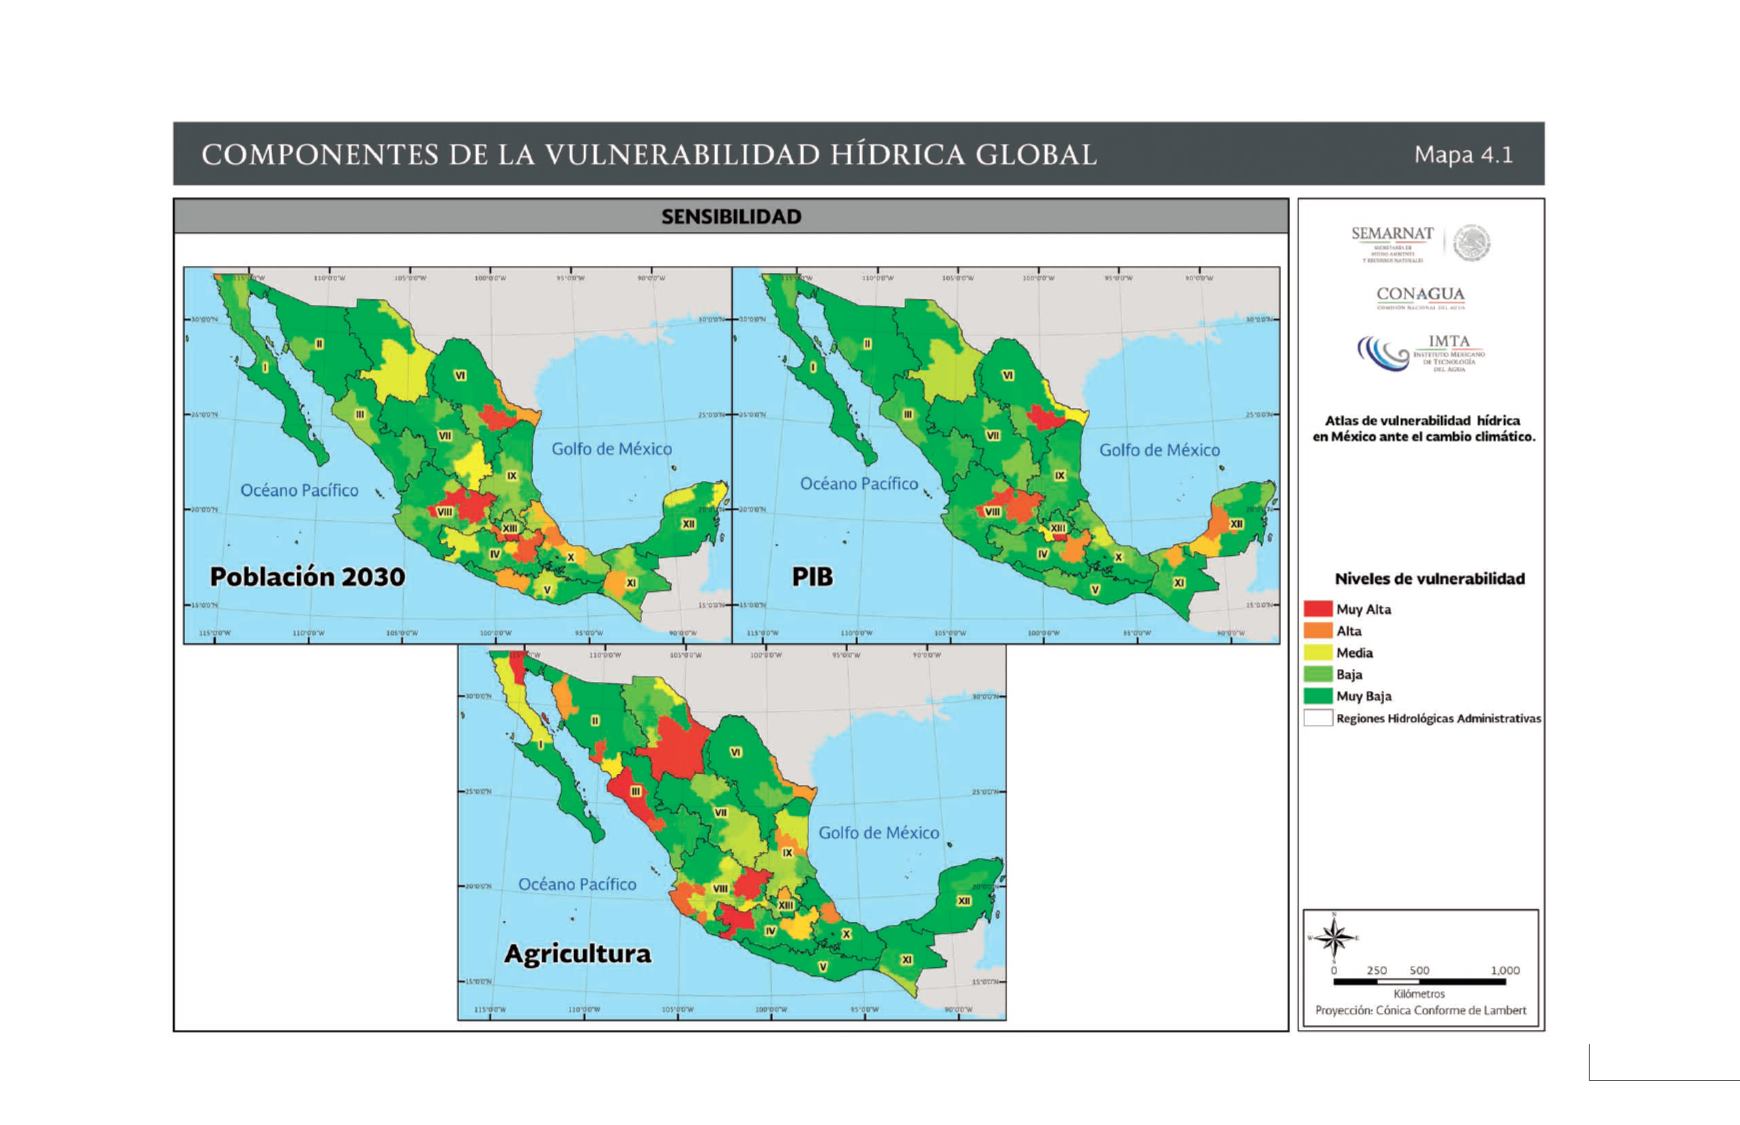Click the 'SENSIBILIDAD' header bar
The width and height of the screenshot is (1740, 1125).
[731, 216]
